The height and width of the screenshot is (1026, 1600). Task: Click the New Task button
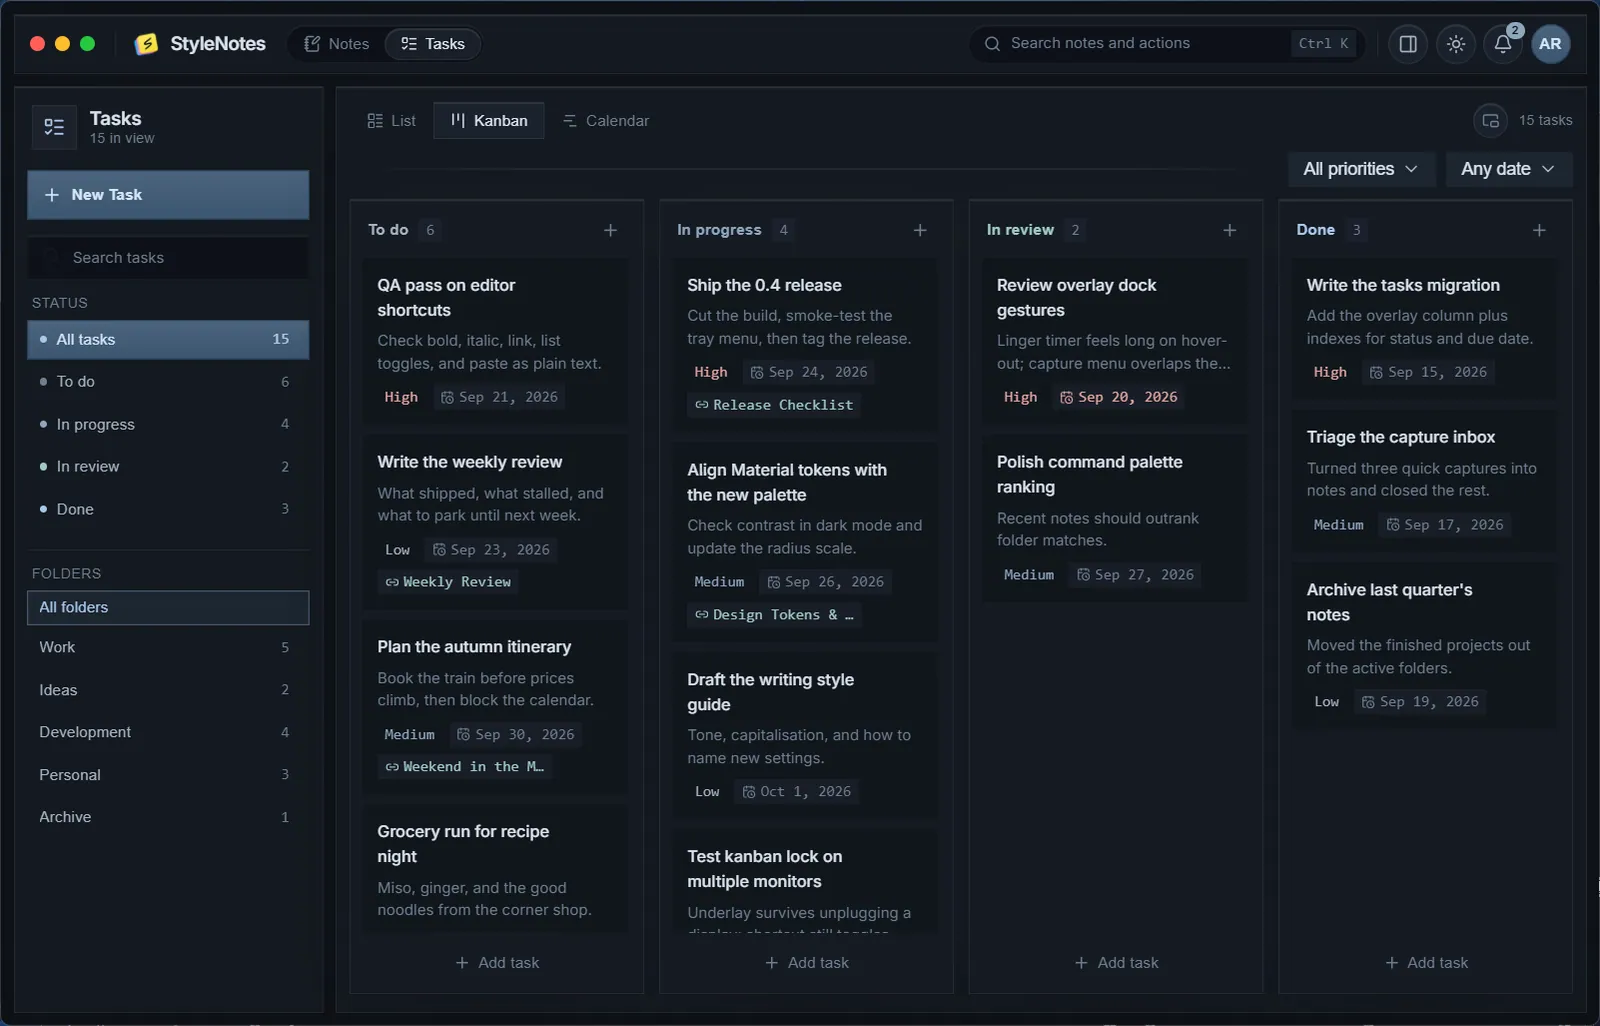168,195
